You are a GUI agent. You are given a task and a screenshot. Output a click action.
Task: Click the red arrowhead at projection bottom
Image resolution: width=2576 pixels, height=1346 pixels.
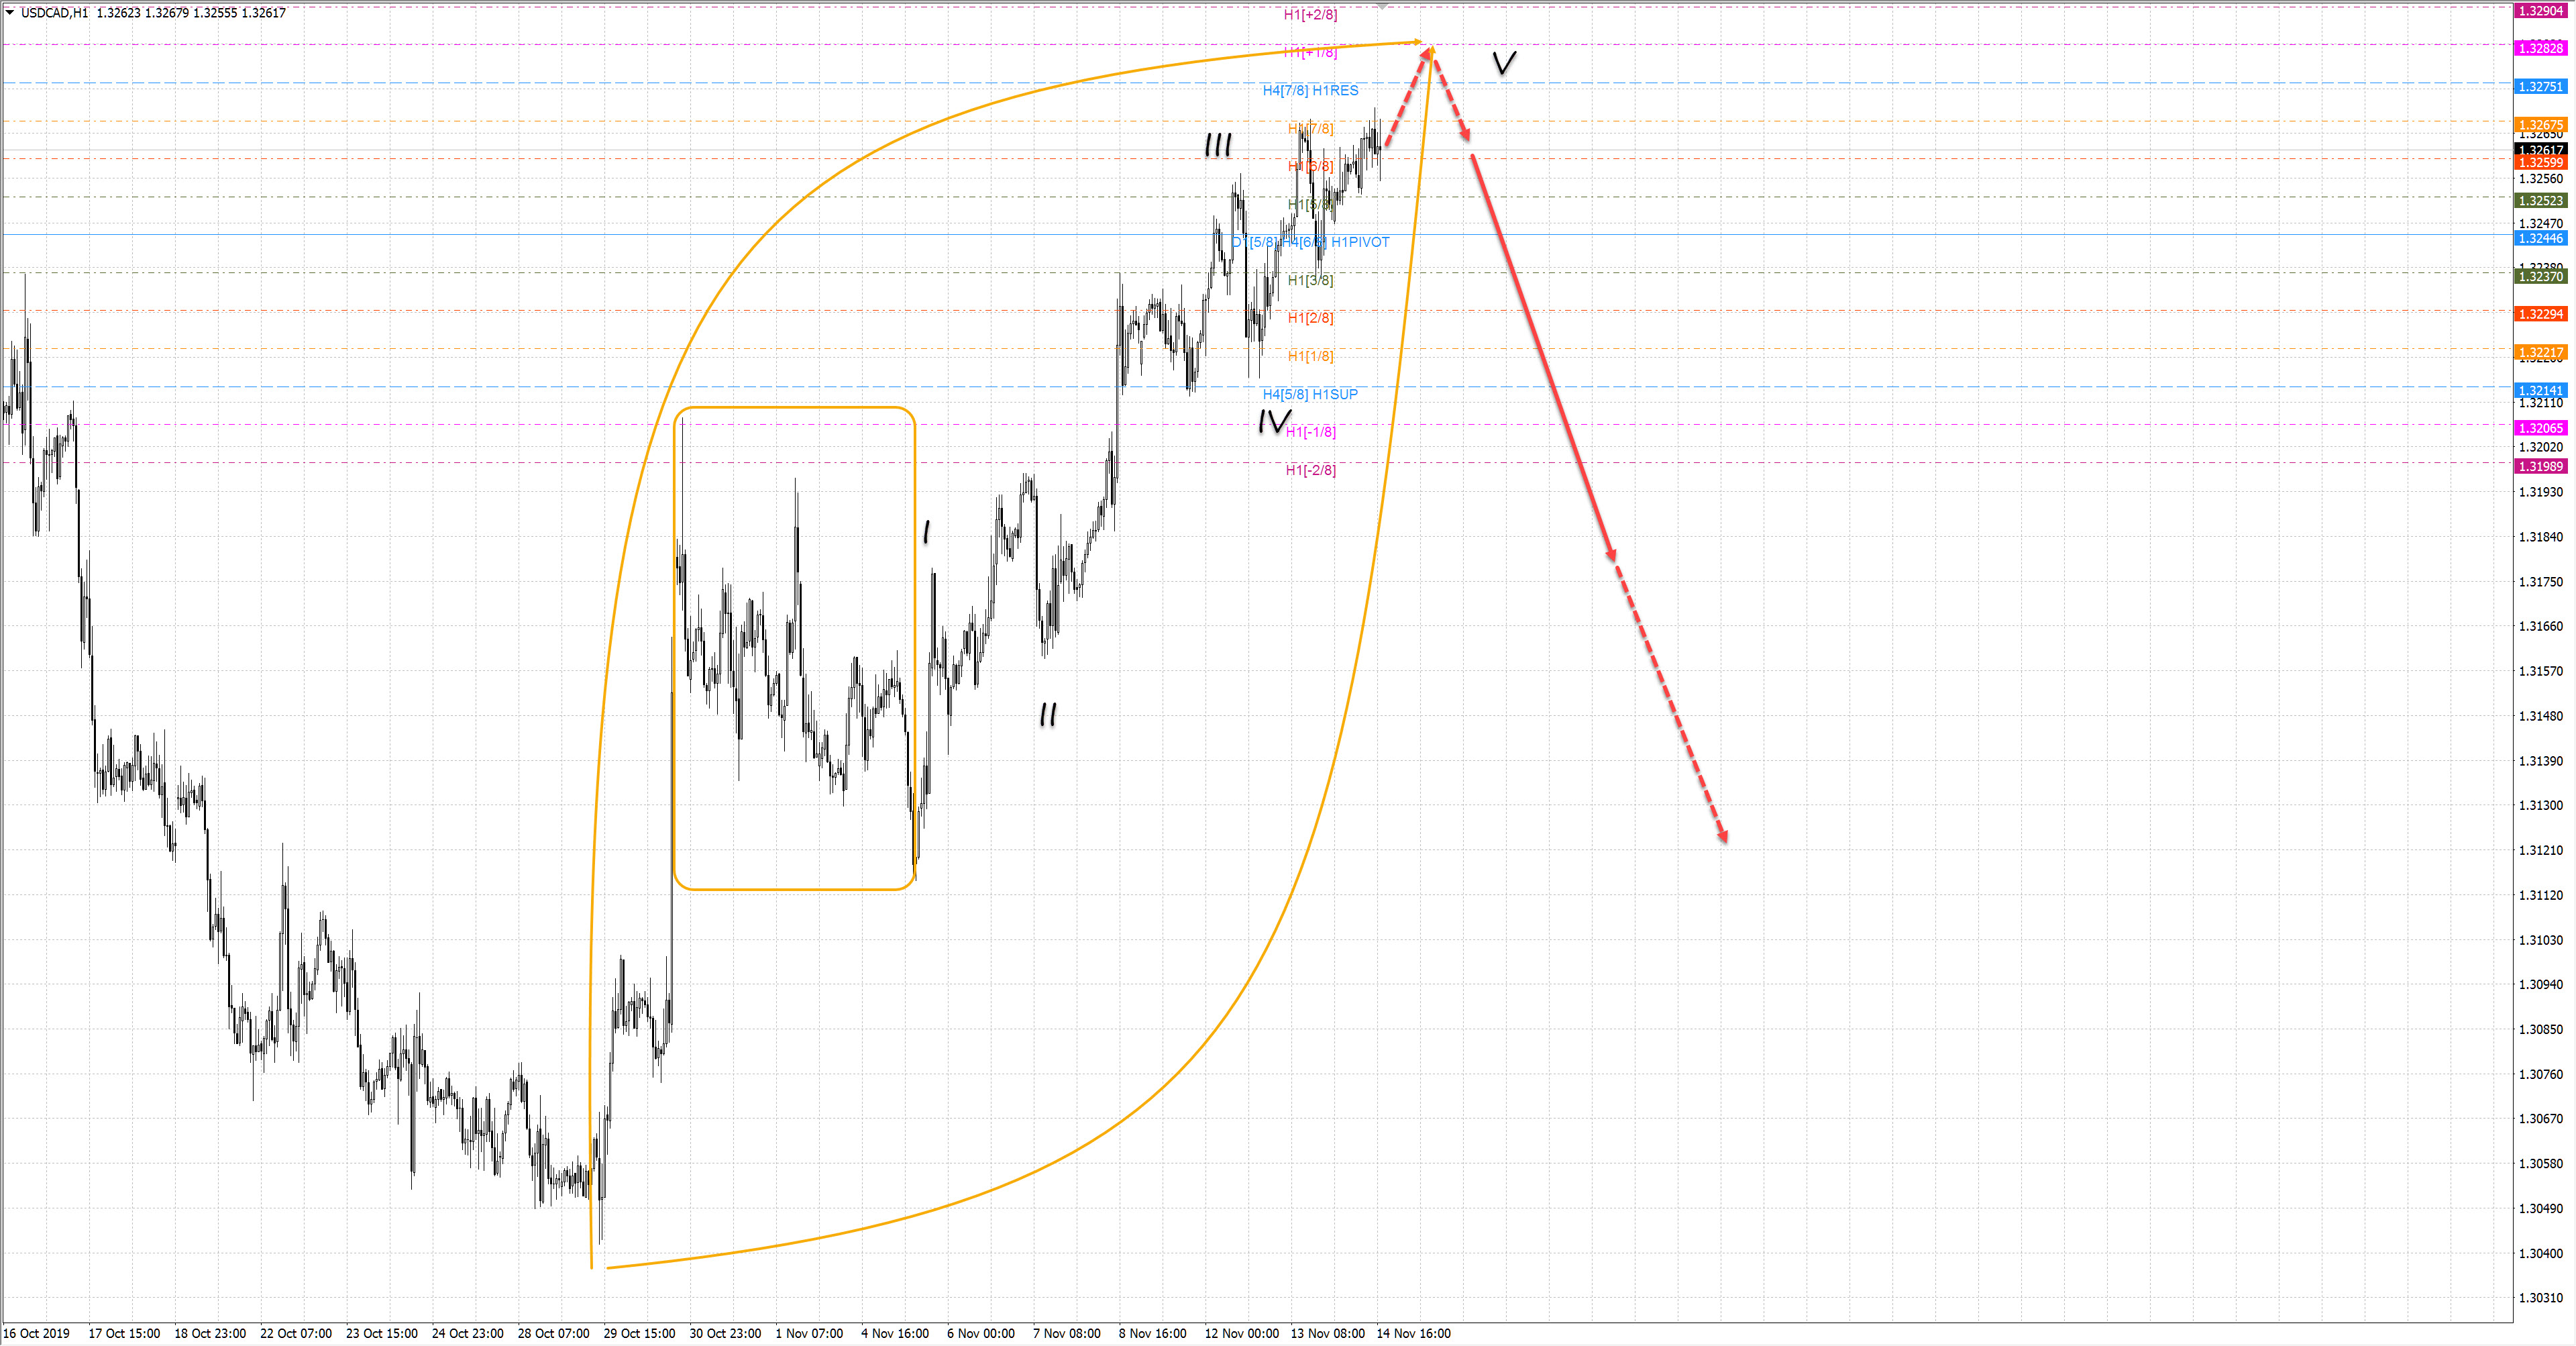click(x=1724, y=836)
